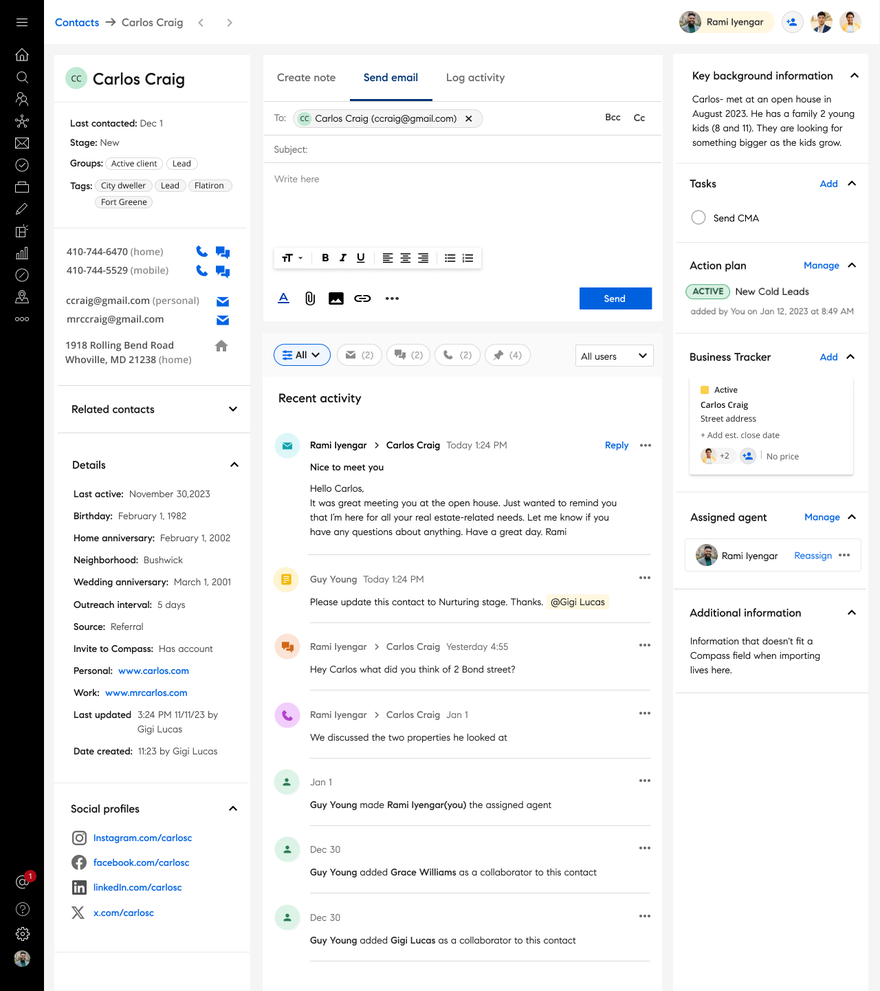This screenshot has height=991, width=880.
Task: Go to Home icon in sidebar
Action: 22,55
